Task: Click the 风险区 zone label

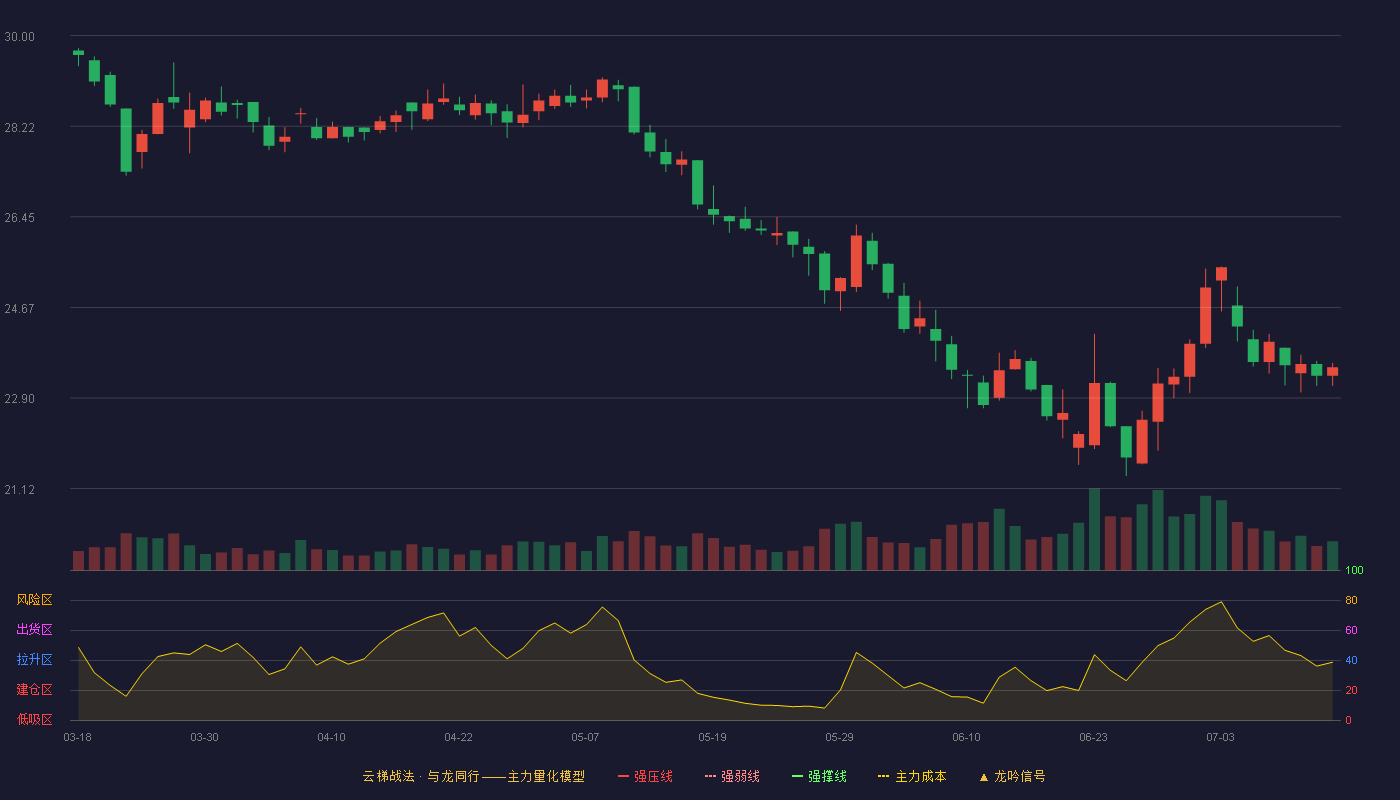Action: 34,600
